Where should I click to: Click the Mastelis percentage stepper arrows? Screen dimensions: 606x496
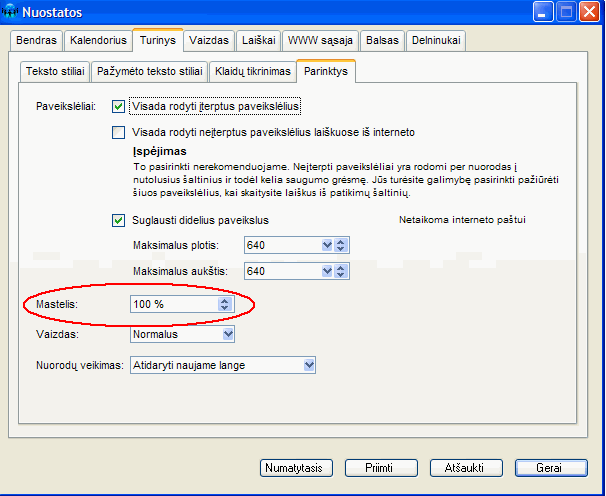pyautogui.click(x=224, y=304)
